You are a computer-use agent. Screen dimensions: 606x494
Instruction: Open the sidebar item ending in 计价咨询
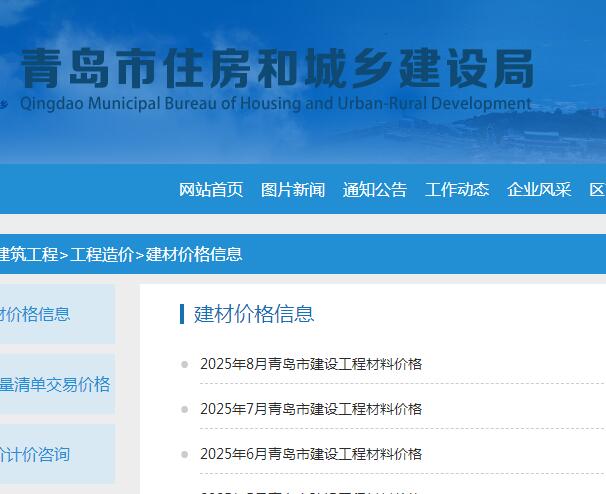point(57,454)
